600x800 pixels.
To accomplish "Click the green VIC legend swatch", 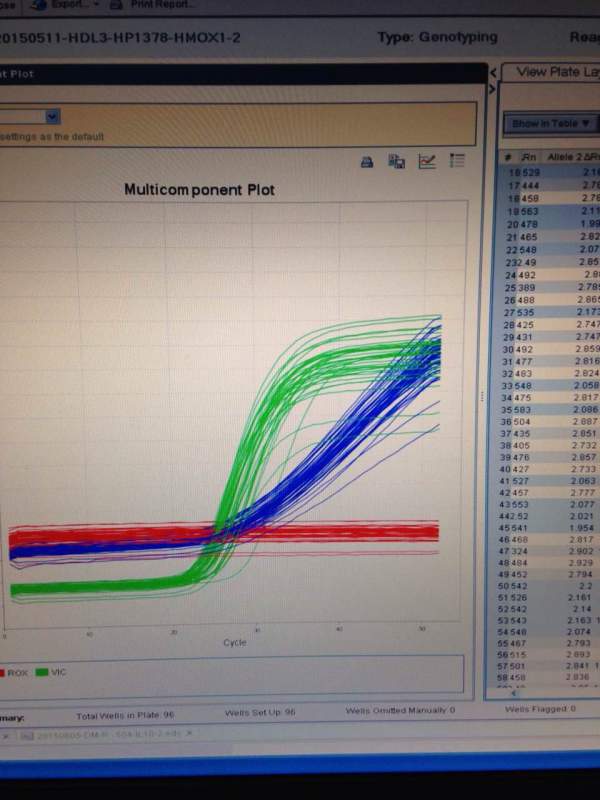I will (41, 672).
